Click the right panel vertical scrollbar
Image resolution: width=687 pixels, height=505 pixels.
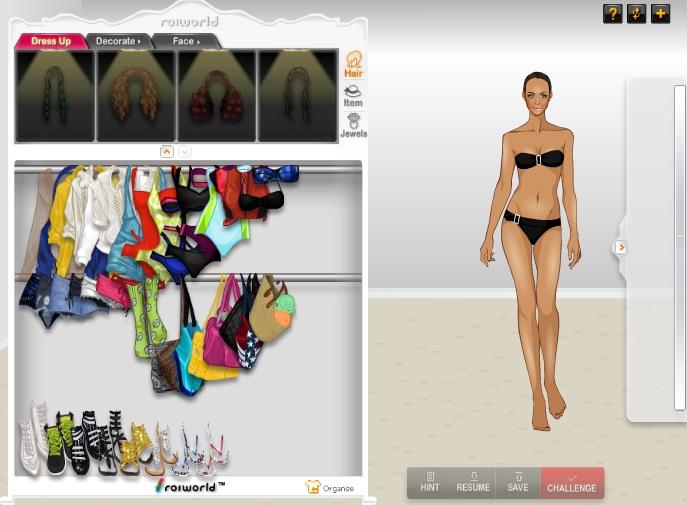point(680,250)
